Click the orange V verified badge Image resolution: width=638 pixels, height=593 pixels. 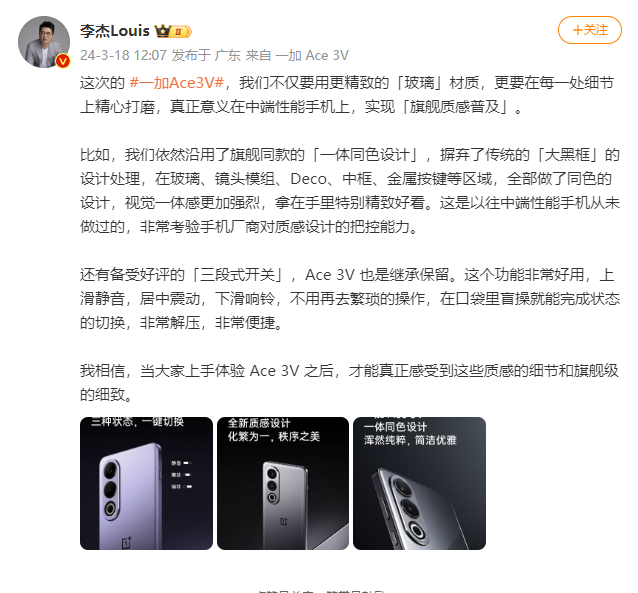[63, 61]
